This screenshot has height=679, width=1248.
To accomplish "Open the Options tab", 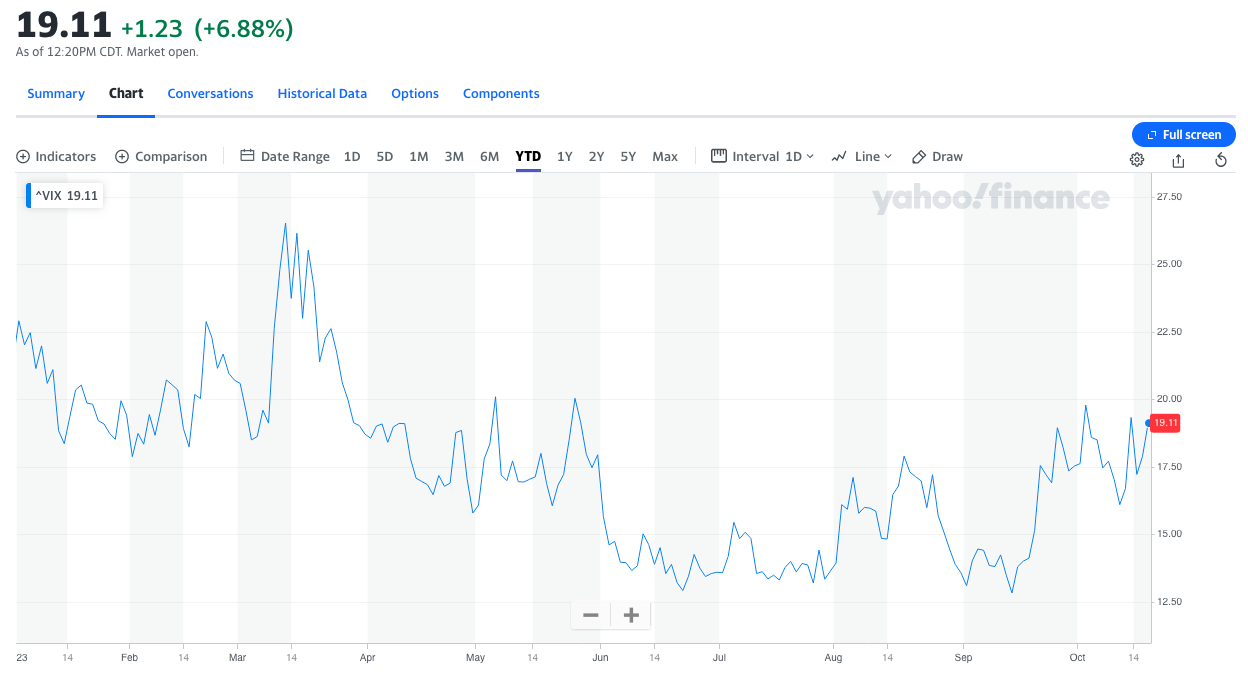I will (x=415, y=93).
